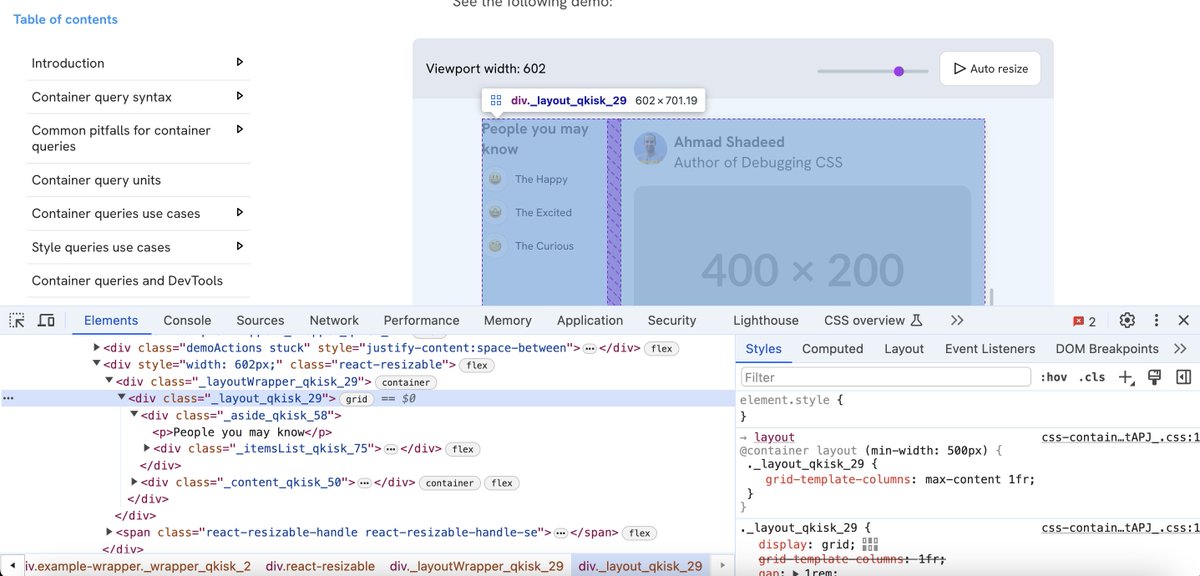
Task: Toggle the grid badge on _layout_qkisk_29
Action: [x=358, y=399]
